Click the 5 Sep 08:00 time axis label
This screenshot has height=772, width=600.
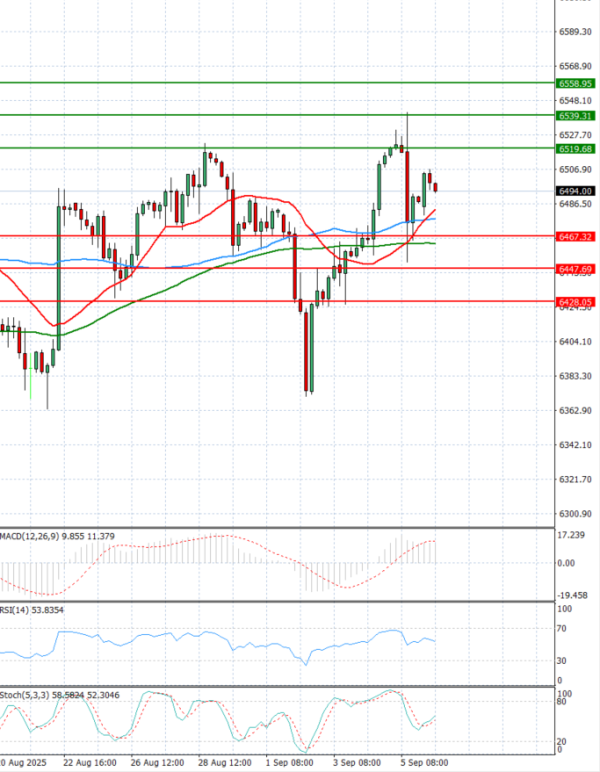(425, 763)
